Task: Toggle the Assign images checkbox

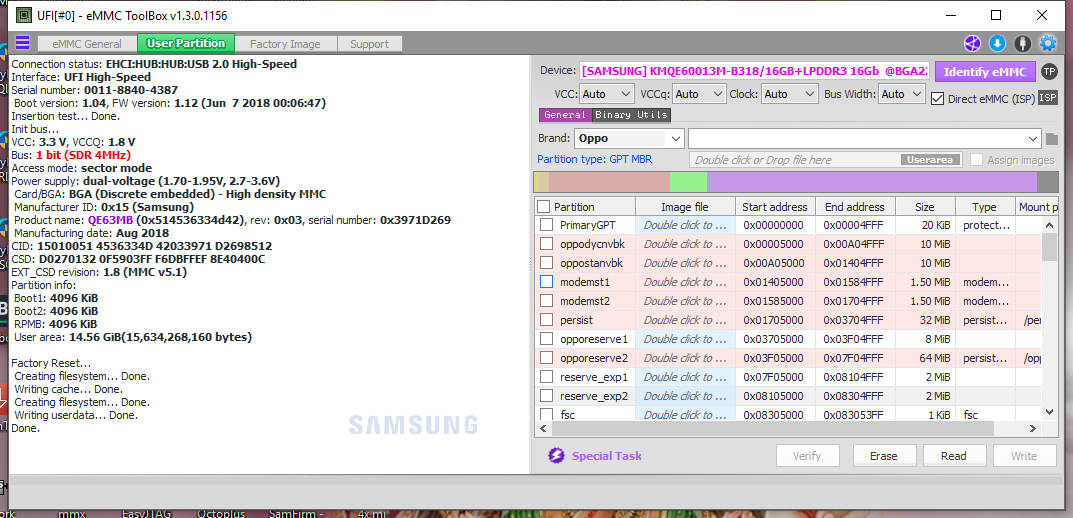Action: coord(976,159)
